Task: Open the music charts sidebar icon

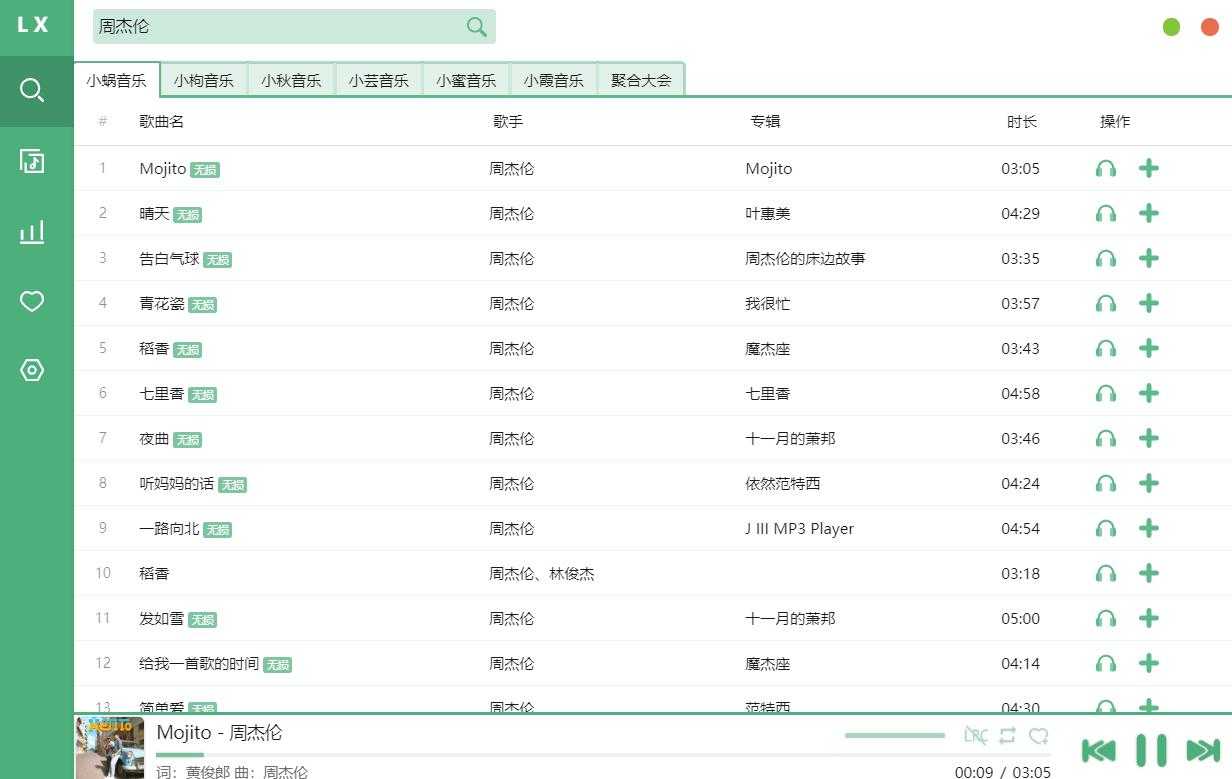Action: [32, 231]
